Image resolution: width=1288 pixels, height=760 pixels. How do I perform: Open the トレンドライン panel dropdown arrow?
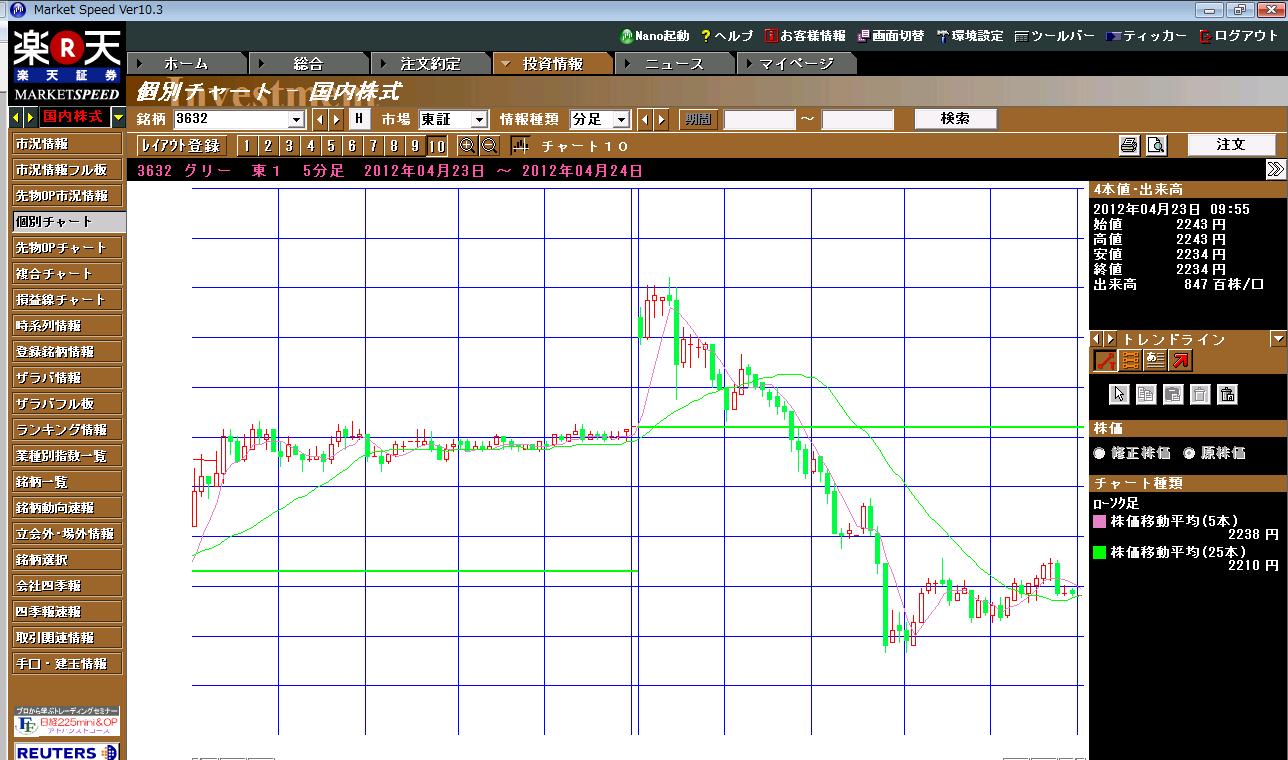(x=1278, y=339)
